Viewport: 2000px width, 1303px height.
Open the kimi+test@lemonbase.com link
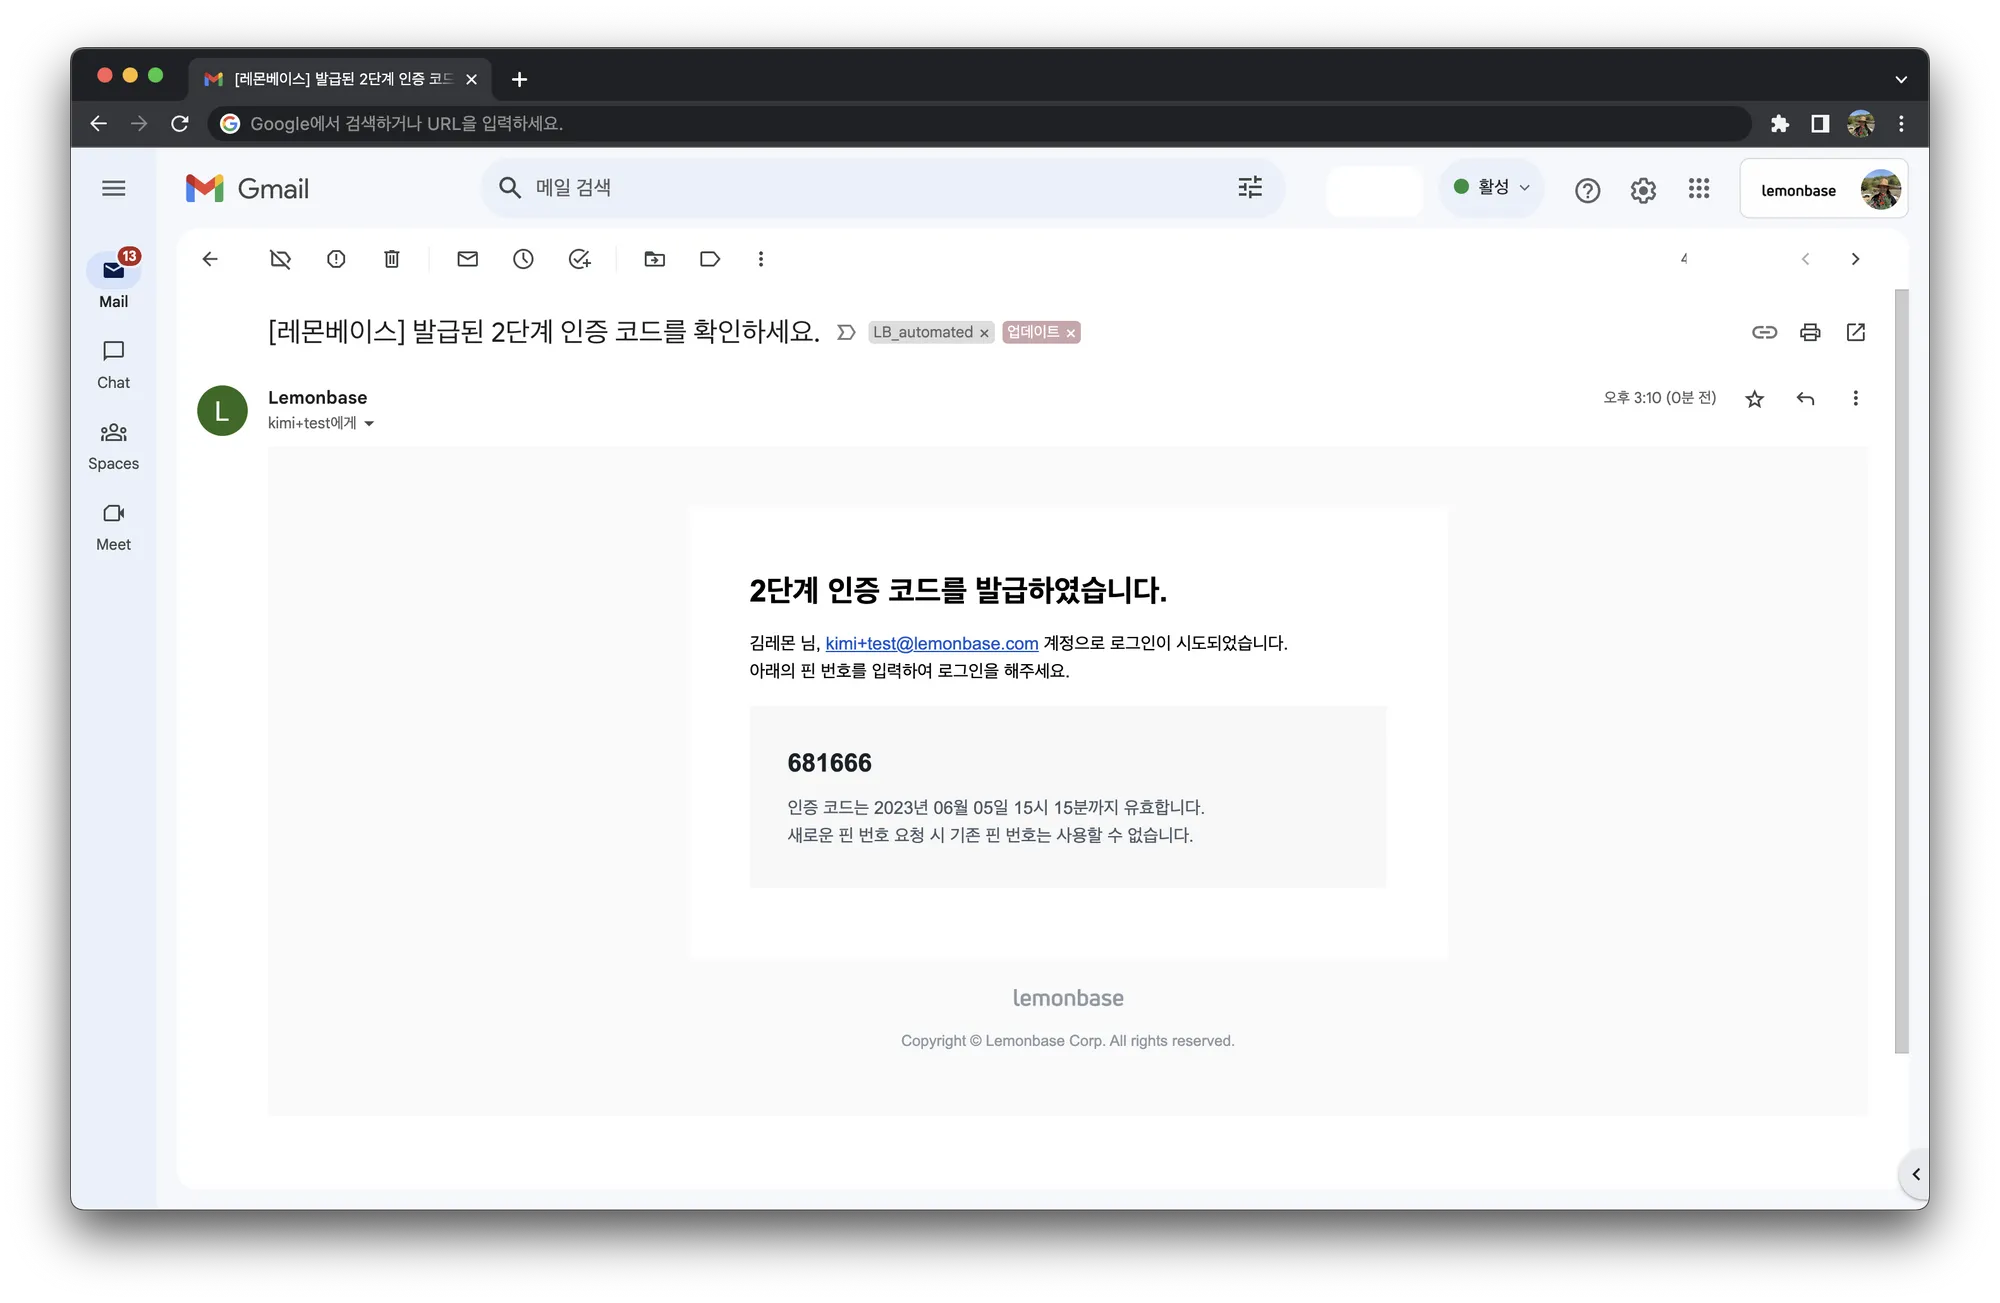[931, 643]
